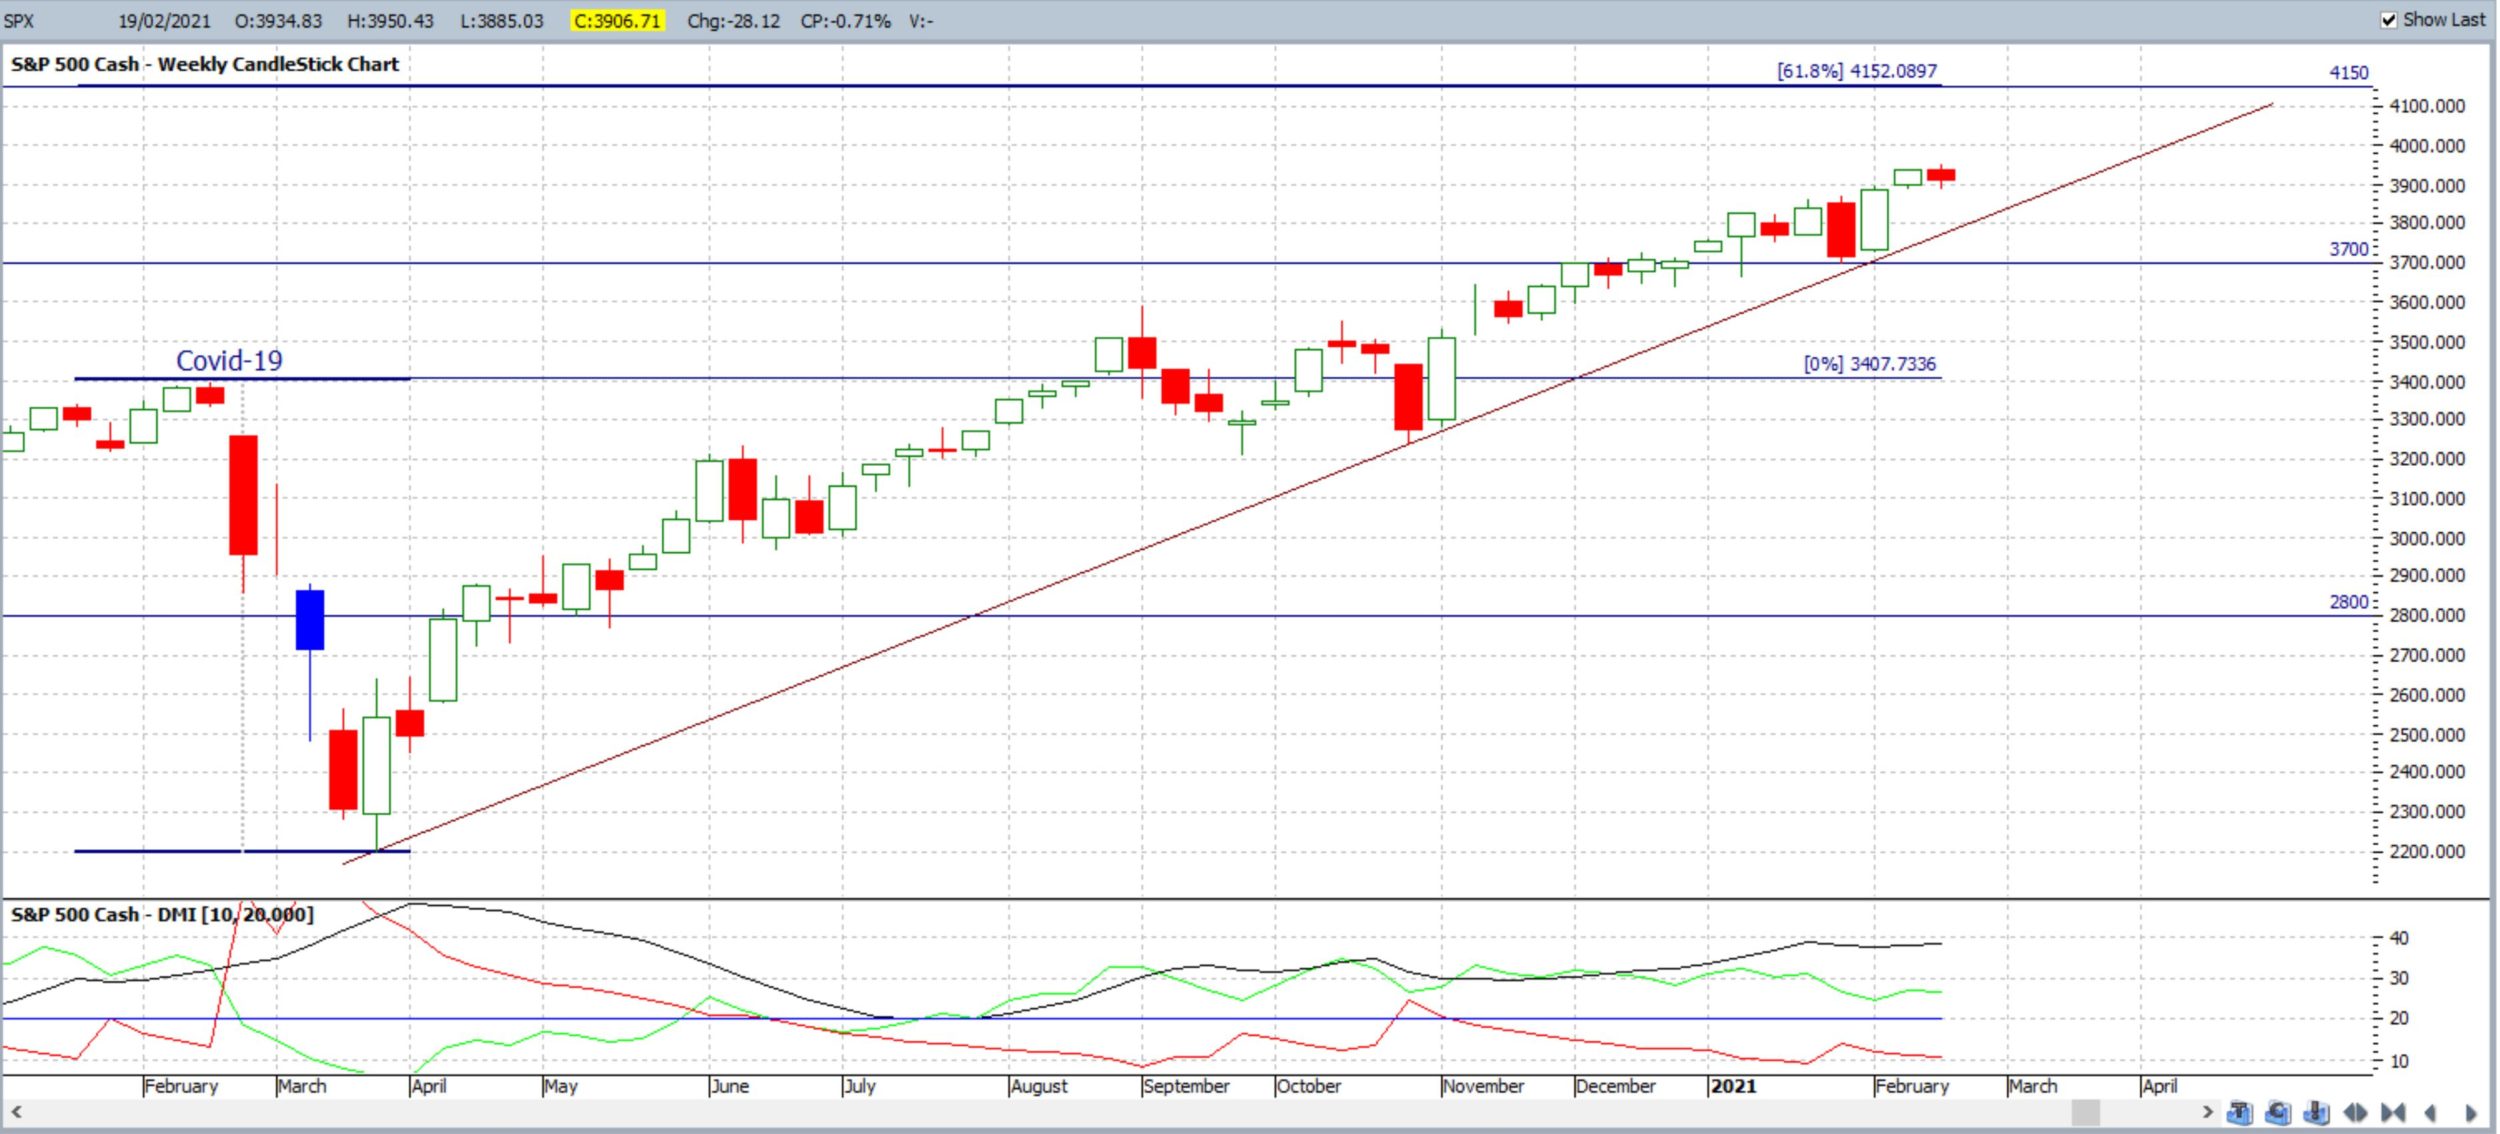Click the August label on time axis
The image size is (2500, 1134).
(x=1039, y=1086)
